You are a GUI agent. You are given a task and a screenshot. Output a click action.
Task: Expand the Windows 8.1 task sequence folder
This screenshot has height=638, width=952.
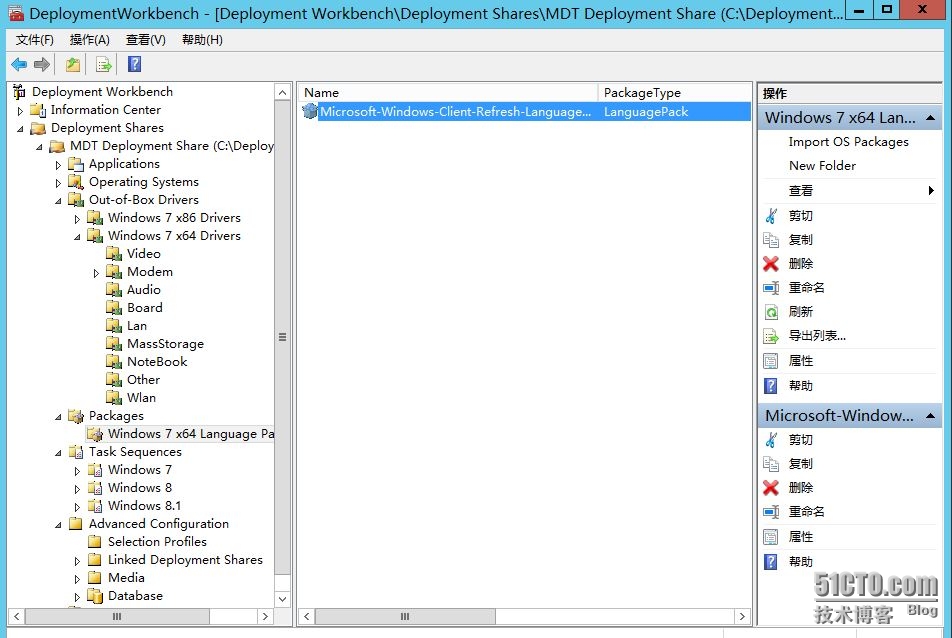pyautogui.click(x=77, y=507)
